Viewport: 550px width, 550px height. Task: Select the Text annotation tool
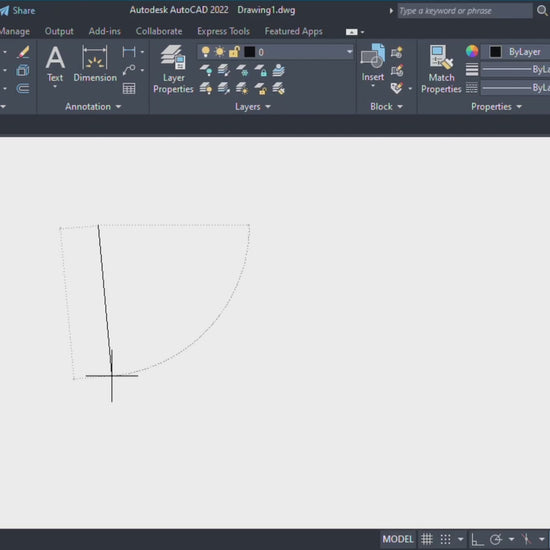(x=55, y=65)
